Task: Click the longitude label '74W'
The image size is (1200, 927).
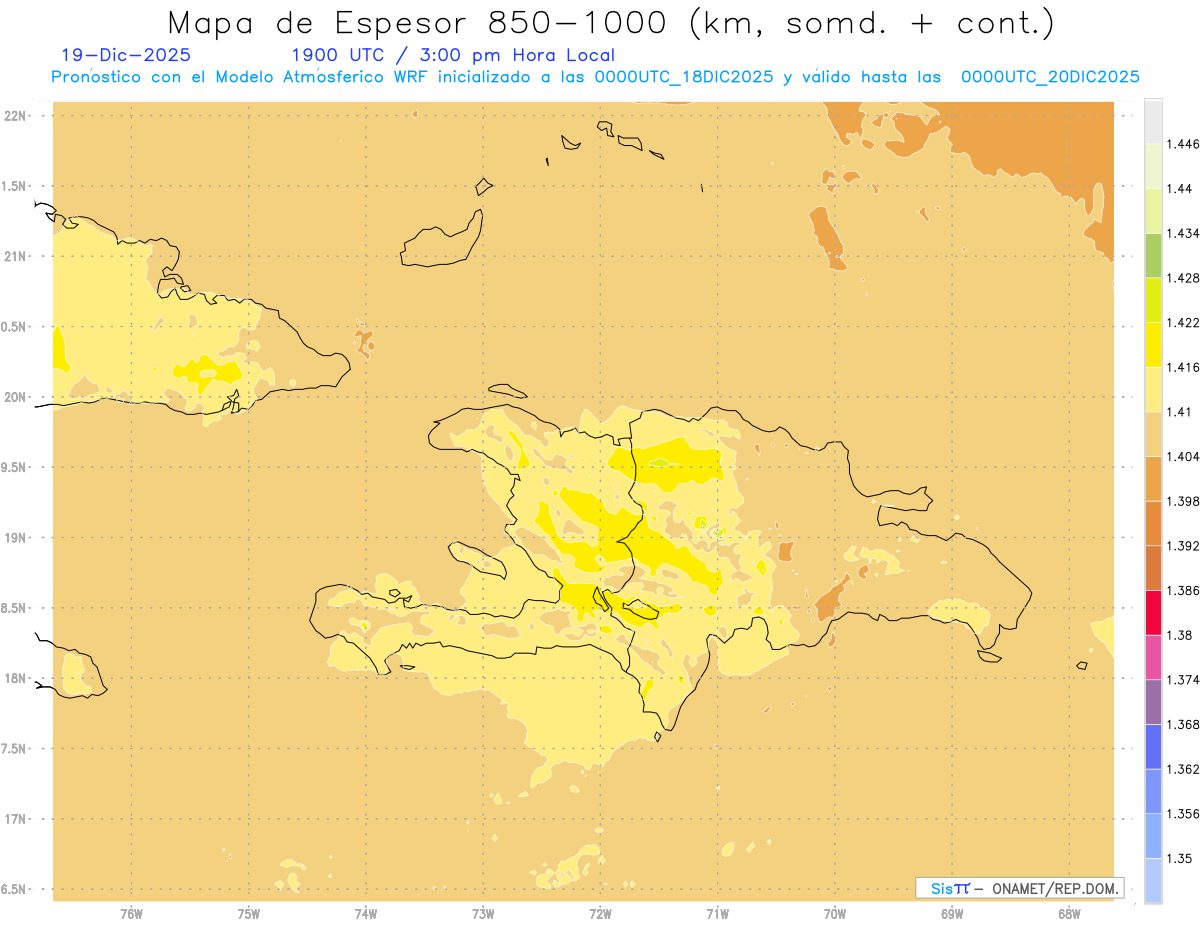Action: tap(365, 914)
